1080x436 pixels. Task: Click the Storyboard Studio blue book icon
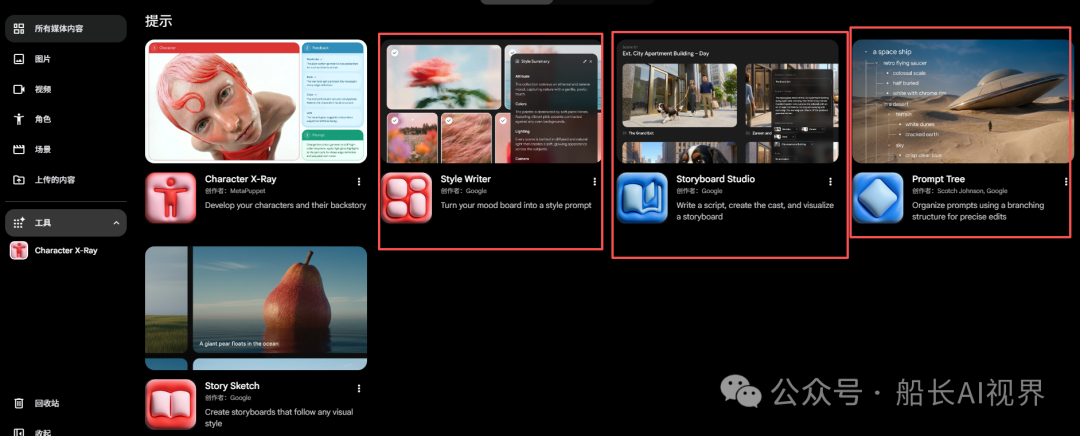tap(642, 198)
